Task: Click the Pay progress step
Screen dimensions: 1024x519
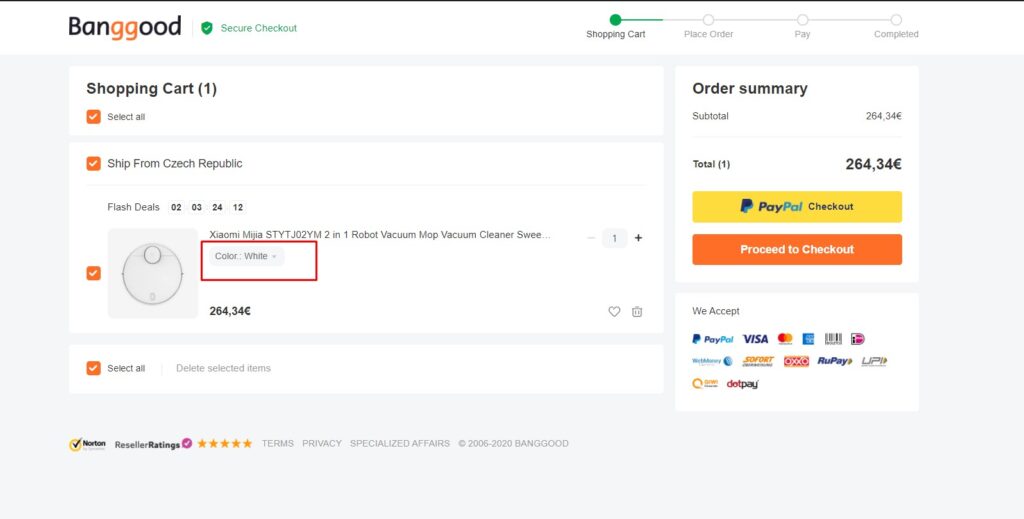Action: point(803,27)
